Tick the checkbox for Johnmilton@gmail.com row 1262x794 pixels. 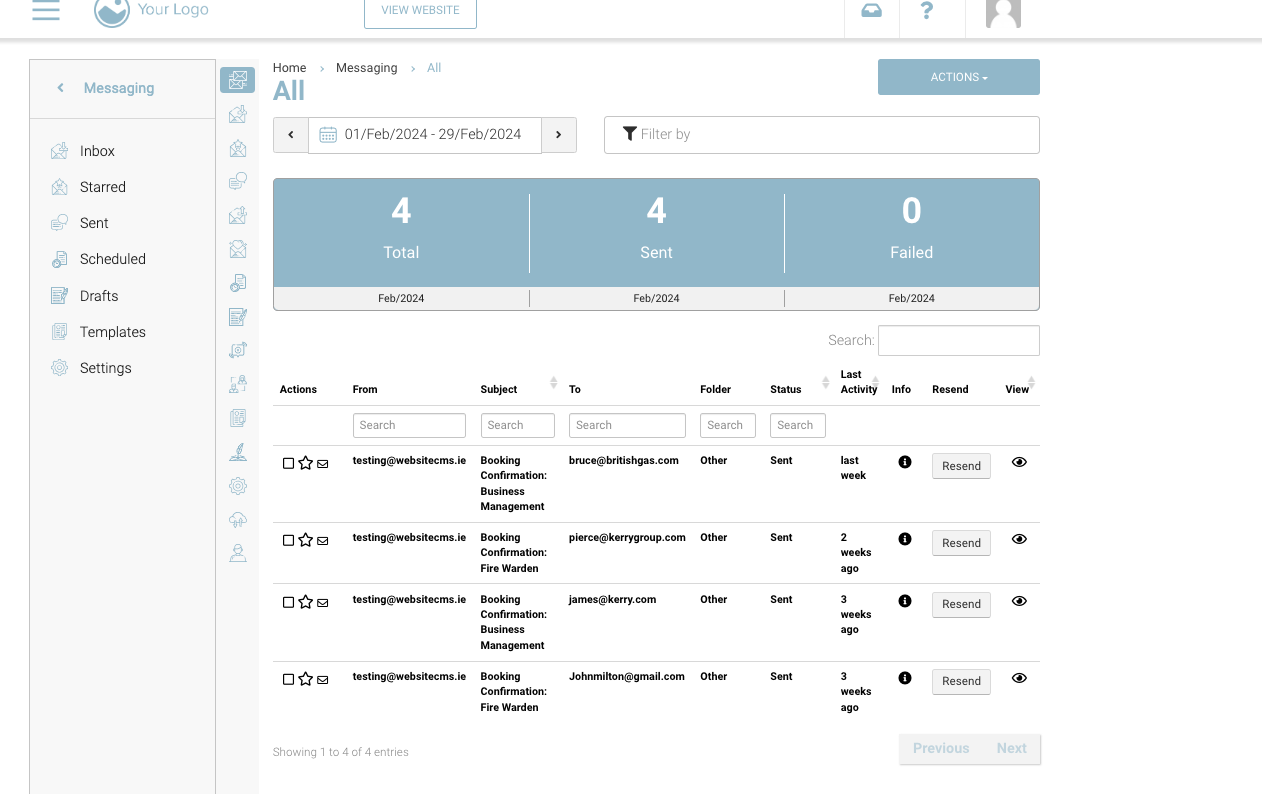pyautogui.click(x=289, y=680)
